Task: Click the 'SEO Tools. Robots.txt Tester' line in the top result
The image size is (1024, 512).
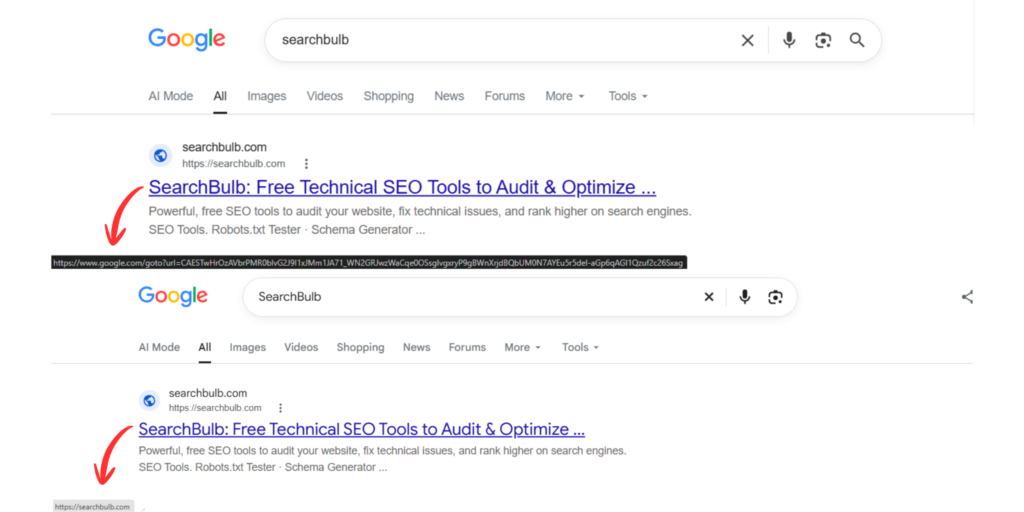Action: (x=287, y=230)
